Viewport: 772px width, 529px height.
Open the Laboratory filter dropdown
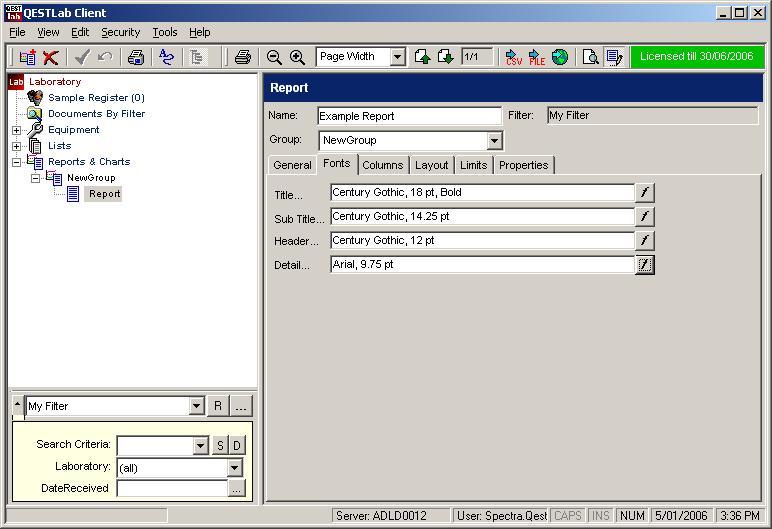235,468
